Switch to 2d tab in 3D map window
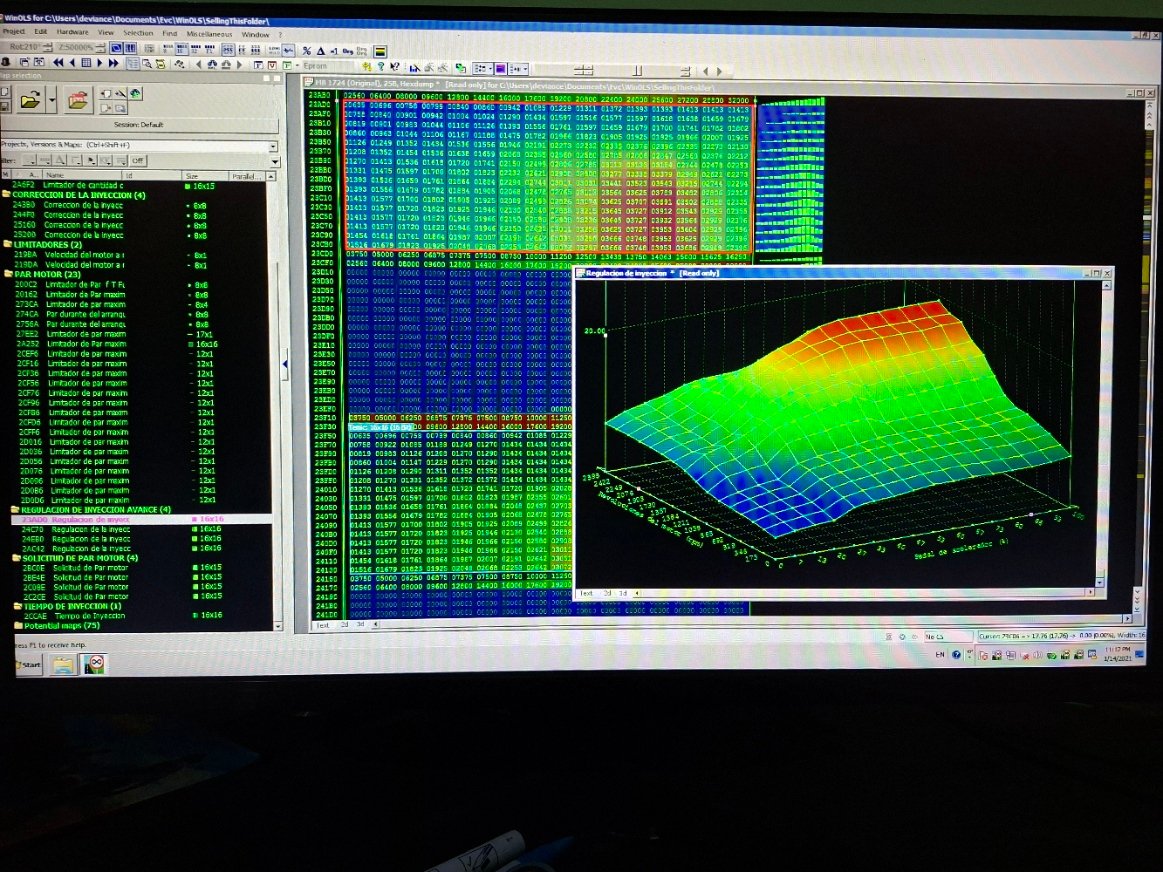Image resolution: width=1163 pixels, height=872 pixels. (x=604, y=593)
